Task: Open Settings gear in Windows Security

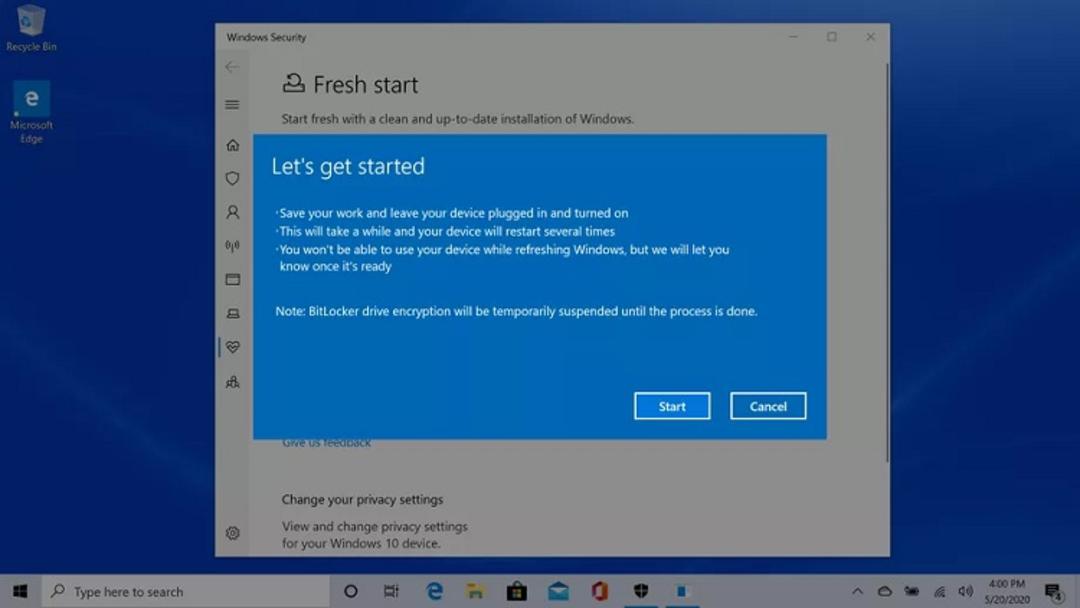Action: (233, 533)
